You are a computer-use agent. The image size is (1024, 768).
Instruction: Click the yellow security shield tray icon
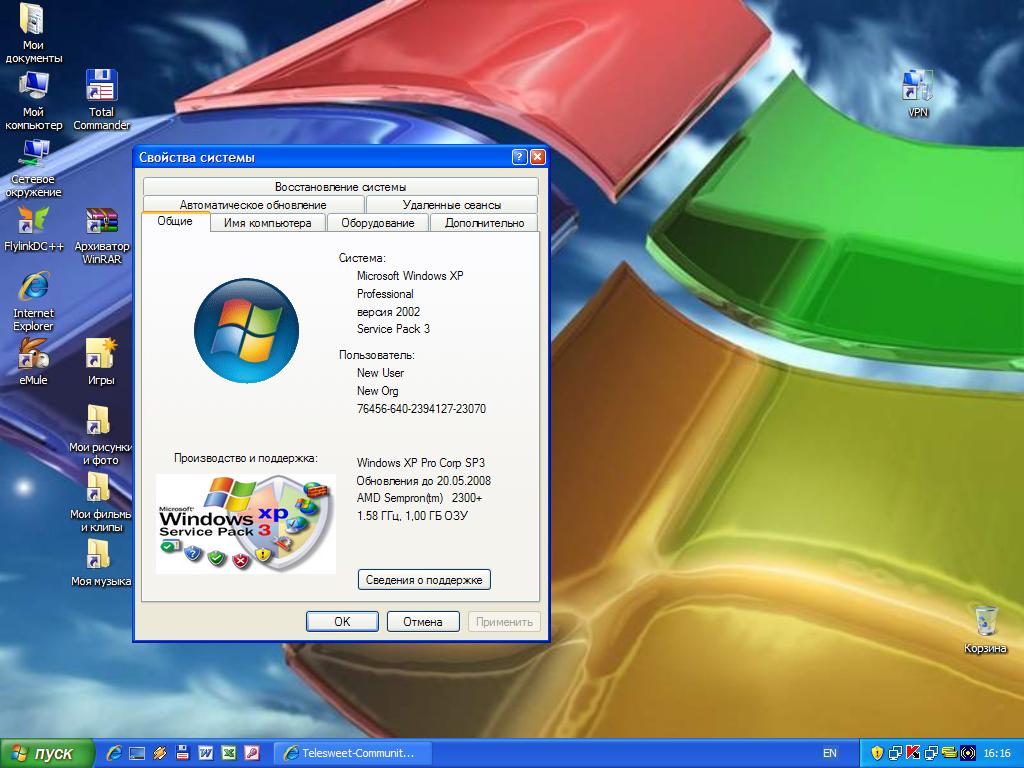click(877, 753)
